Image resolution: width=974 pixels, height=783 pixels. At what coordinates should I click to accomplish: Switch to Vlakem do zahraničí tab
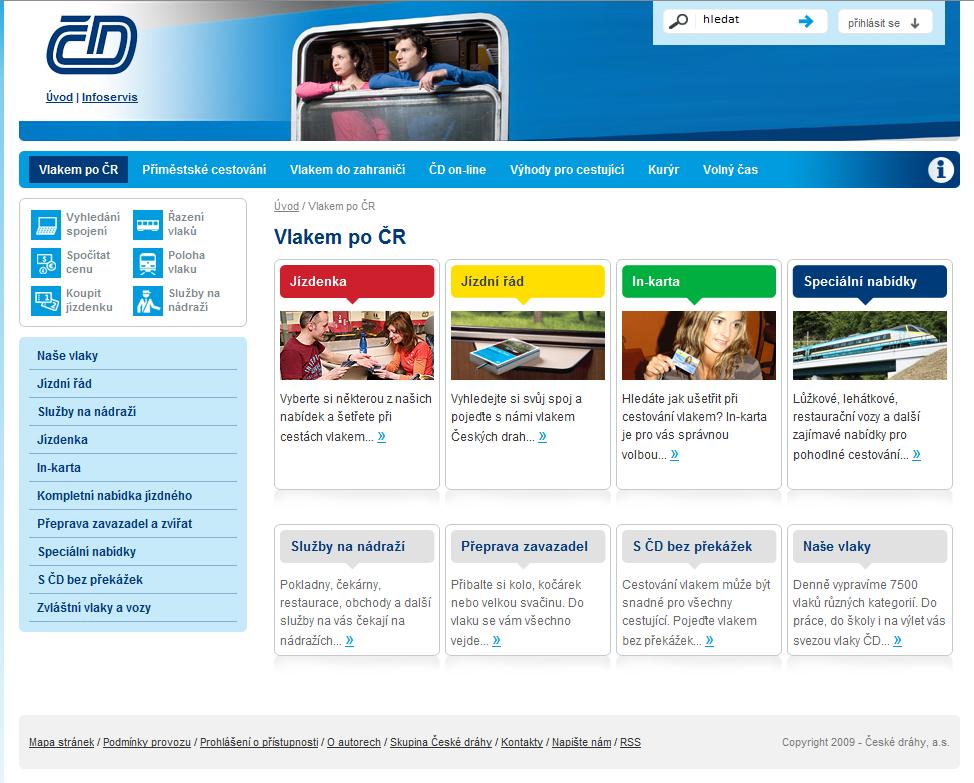tap(347, 170)
